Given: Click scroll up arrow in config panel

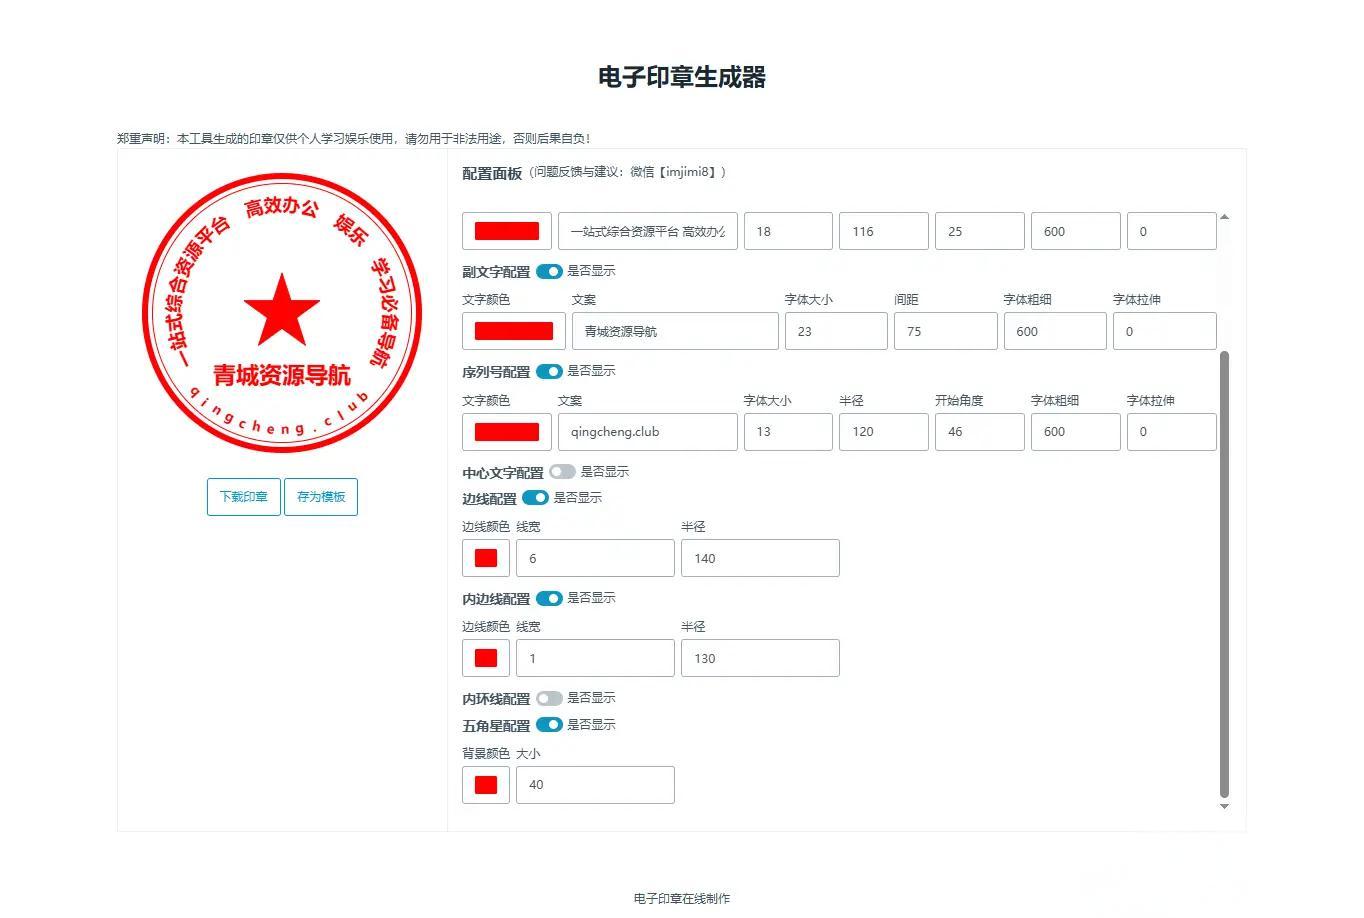Looking at the screenshot, I should click(1224, 217).
